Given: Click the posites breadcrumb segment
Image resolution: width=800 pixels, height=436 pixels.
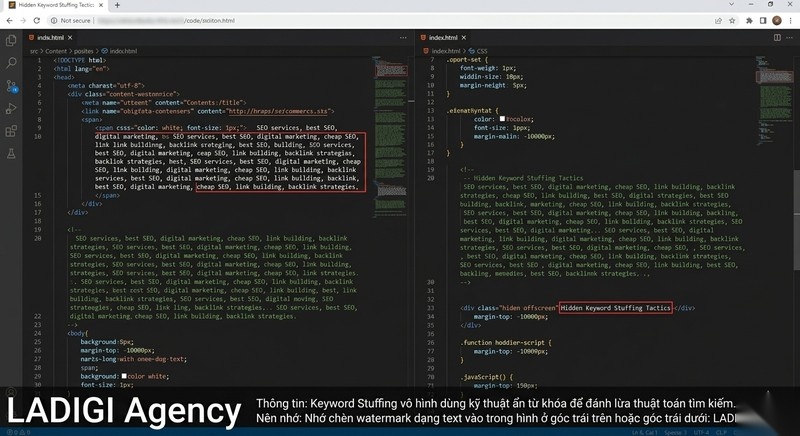Looking at the screenshot, I should (84, 51).
